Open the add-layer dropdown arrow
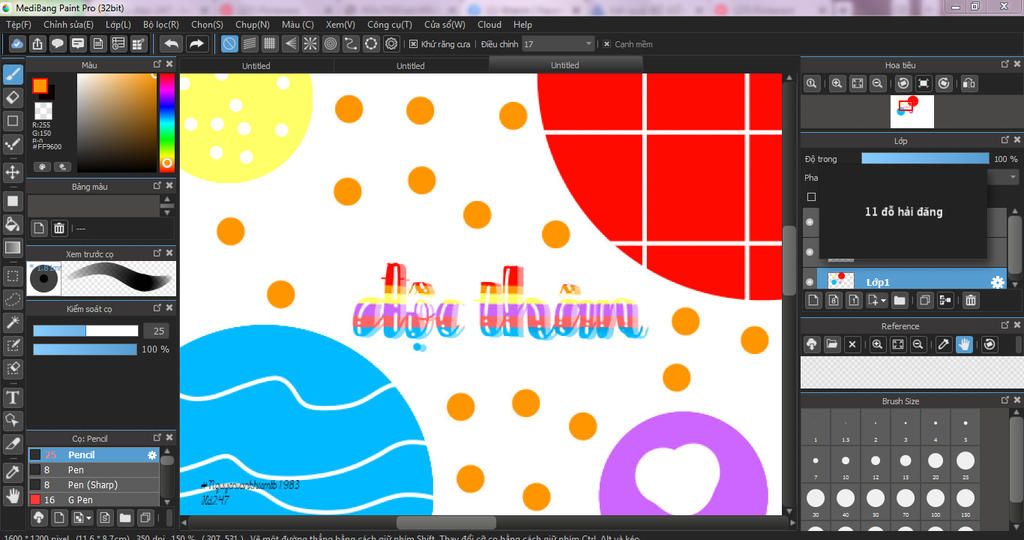The width and height of the screenshot is (1024, 540). (884, 300)
